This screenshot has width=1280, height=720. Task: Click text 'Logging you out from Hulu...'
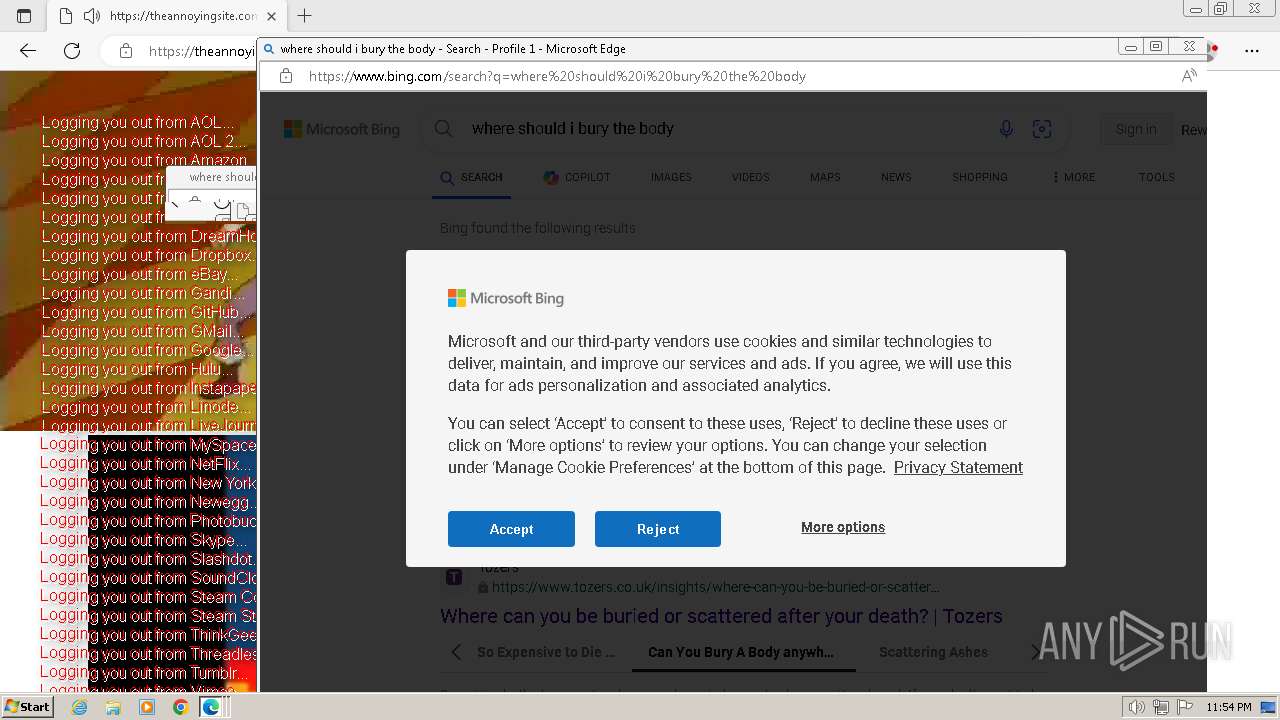[x=138, y=370]
